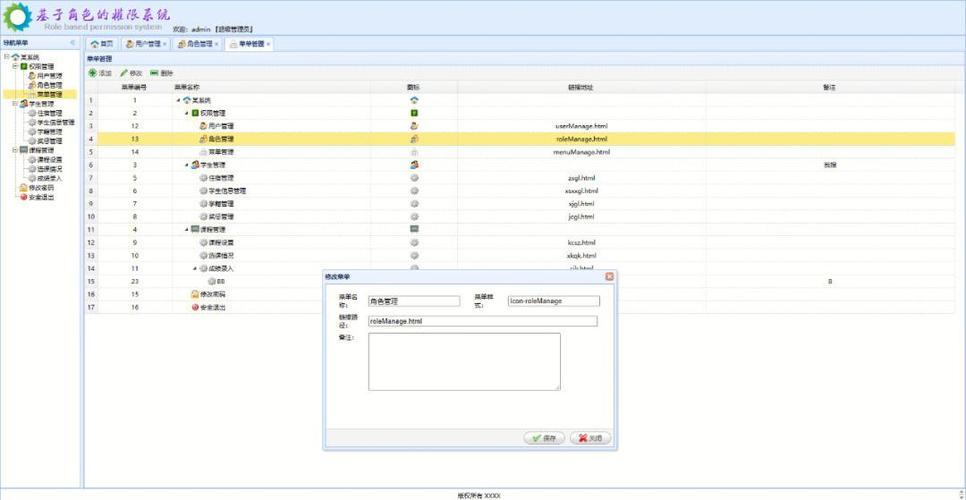Collapse the navigation sidebar with the double-arrow icon
966x500 pixels.
(x=72, y=43)
